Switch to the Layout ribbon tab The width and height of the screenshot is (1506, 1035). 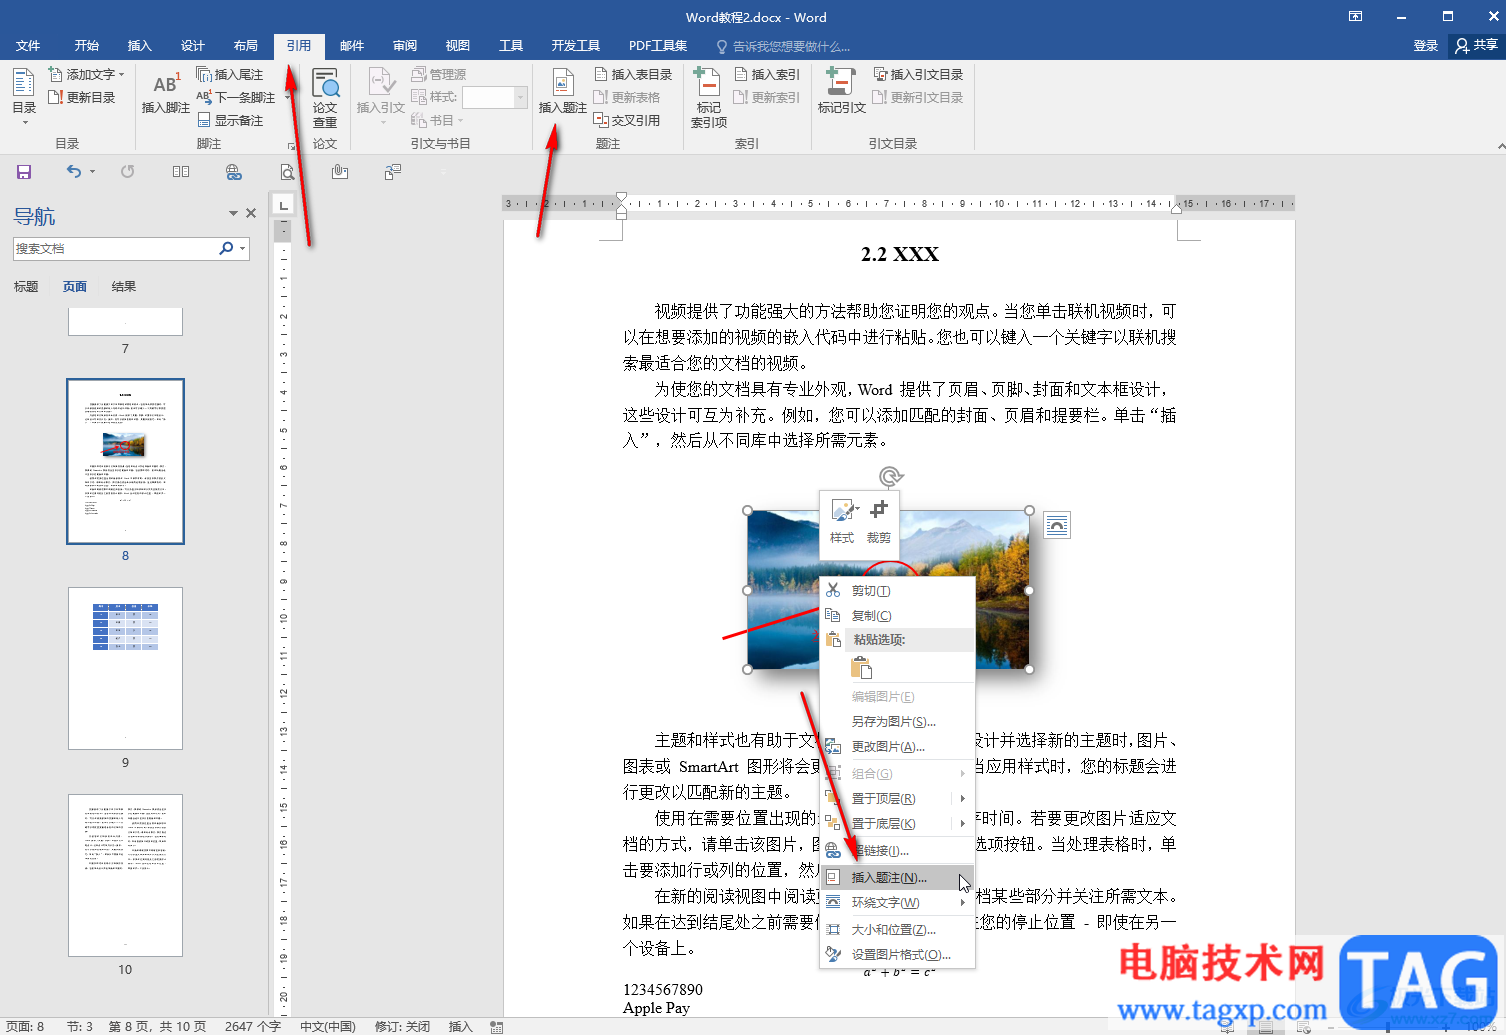point(245,46)
